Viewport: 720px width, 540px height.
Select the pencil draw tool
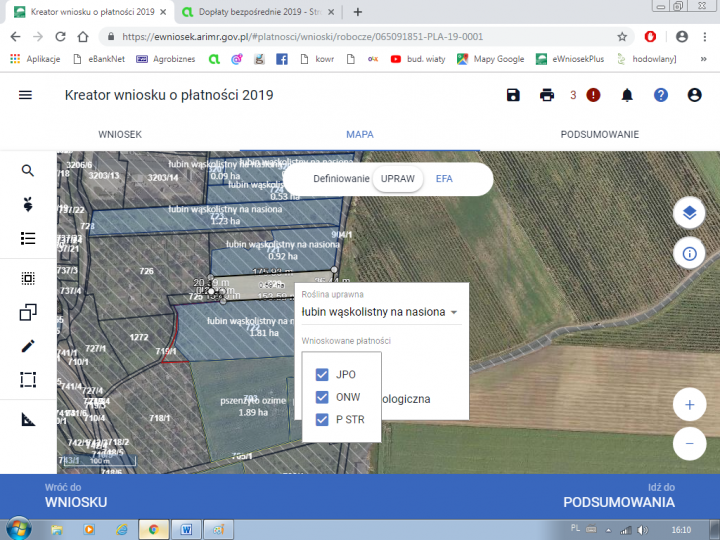[28, 346]
